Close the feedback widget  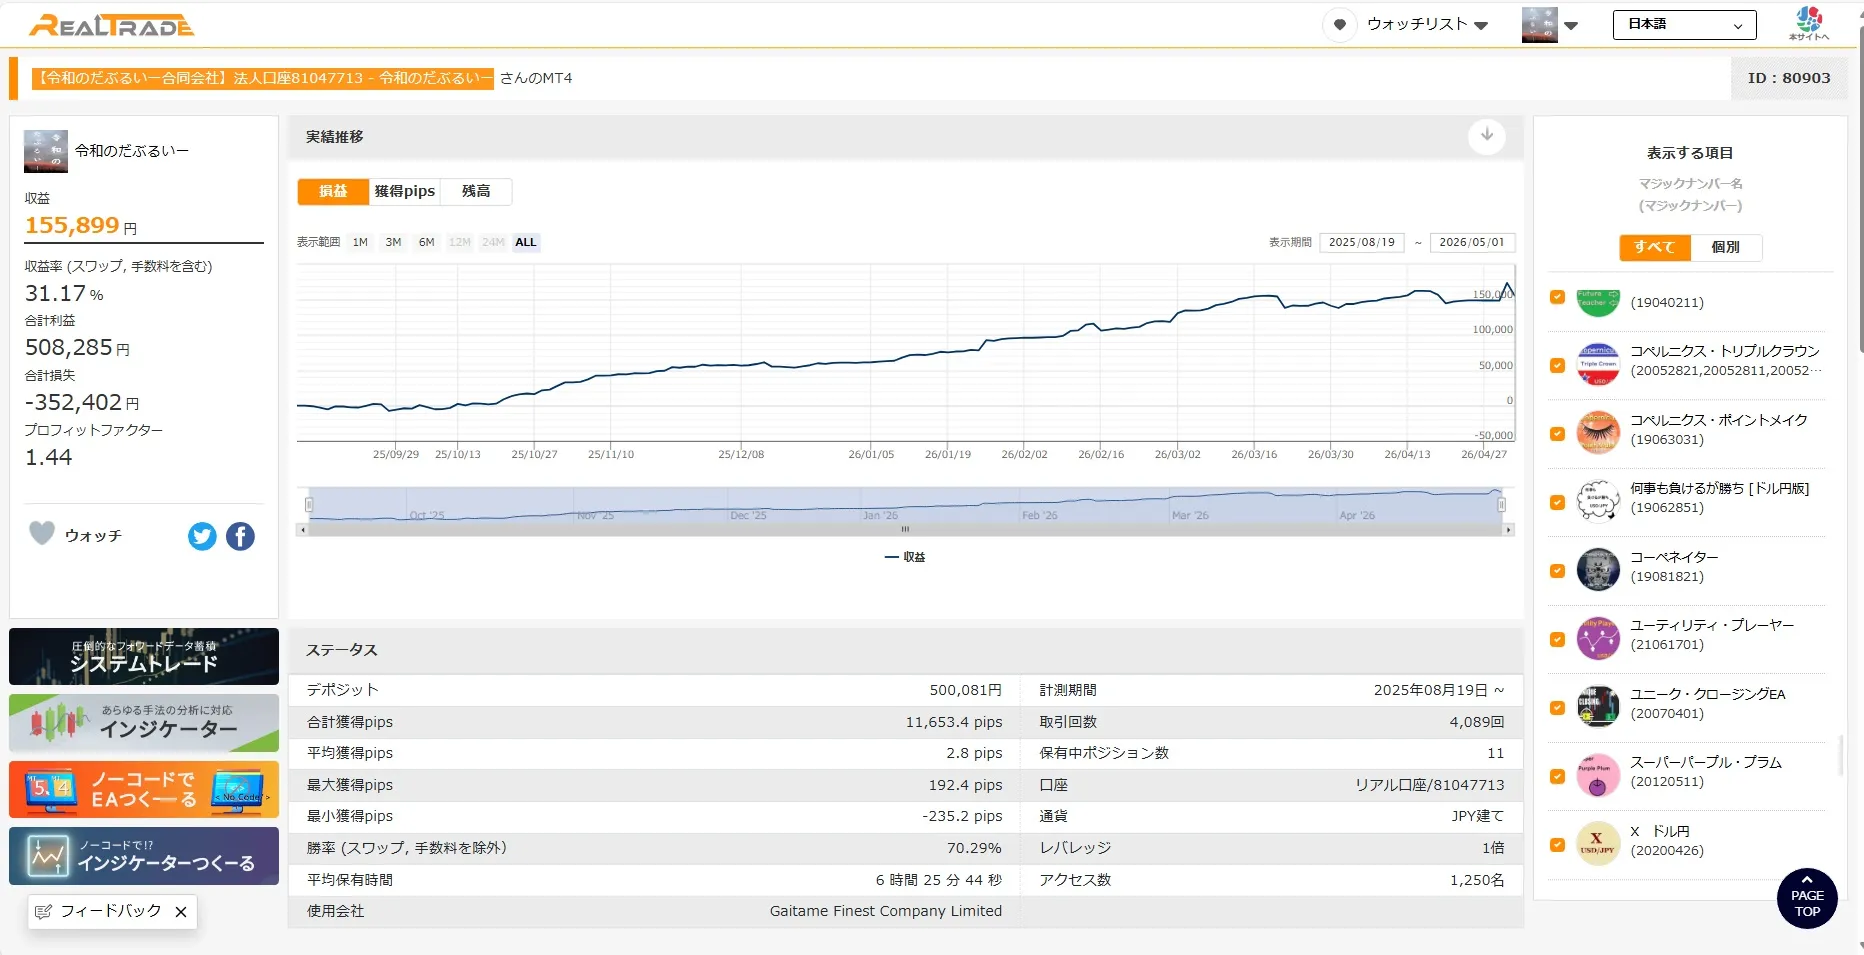[x=181, y=912]
